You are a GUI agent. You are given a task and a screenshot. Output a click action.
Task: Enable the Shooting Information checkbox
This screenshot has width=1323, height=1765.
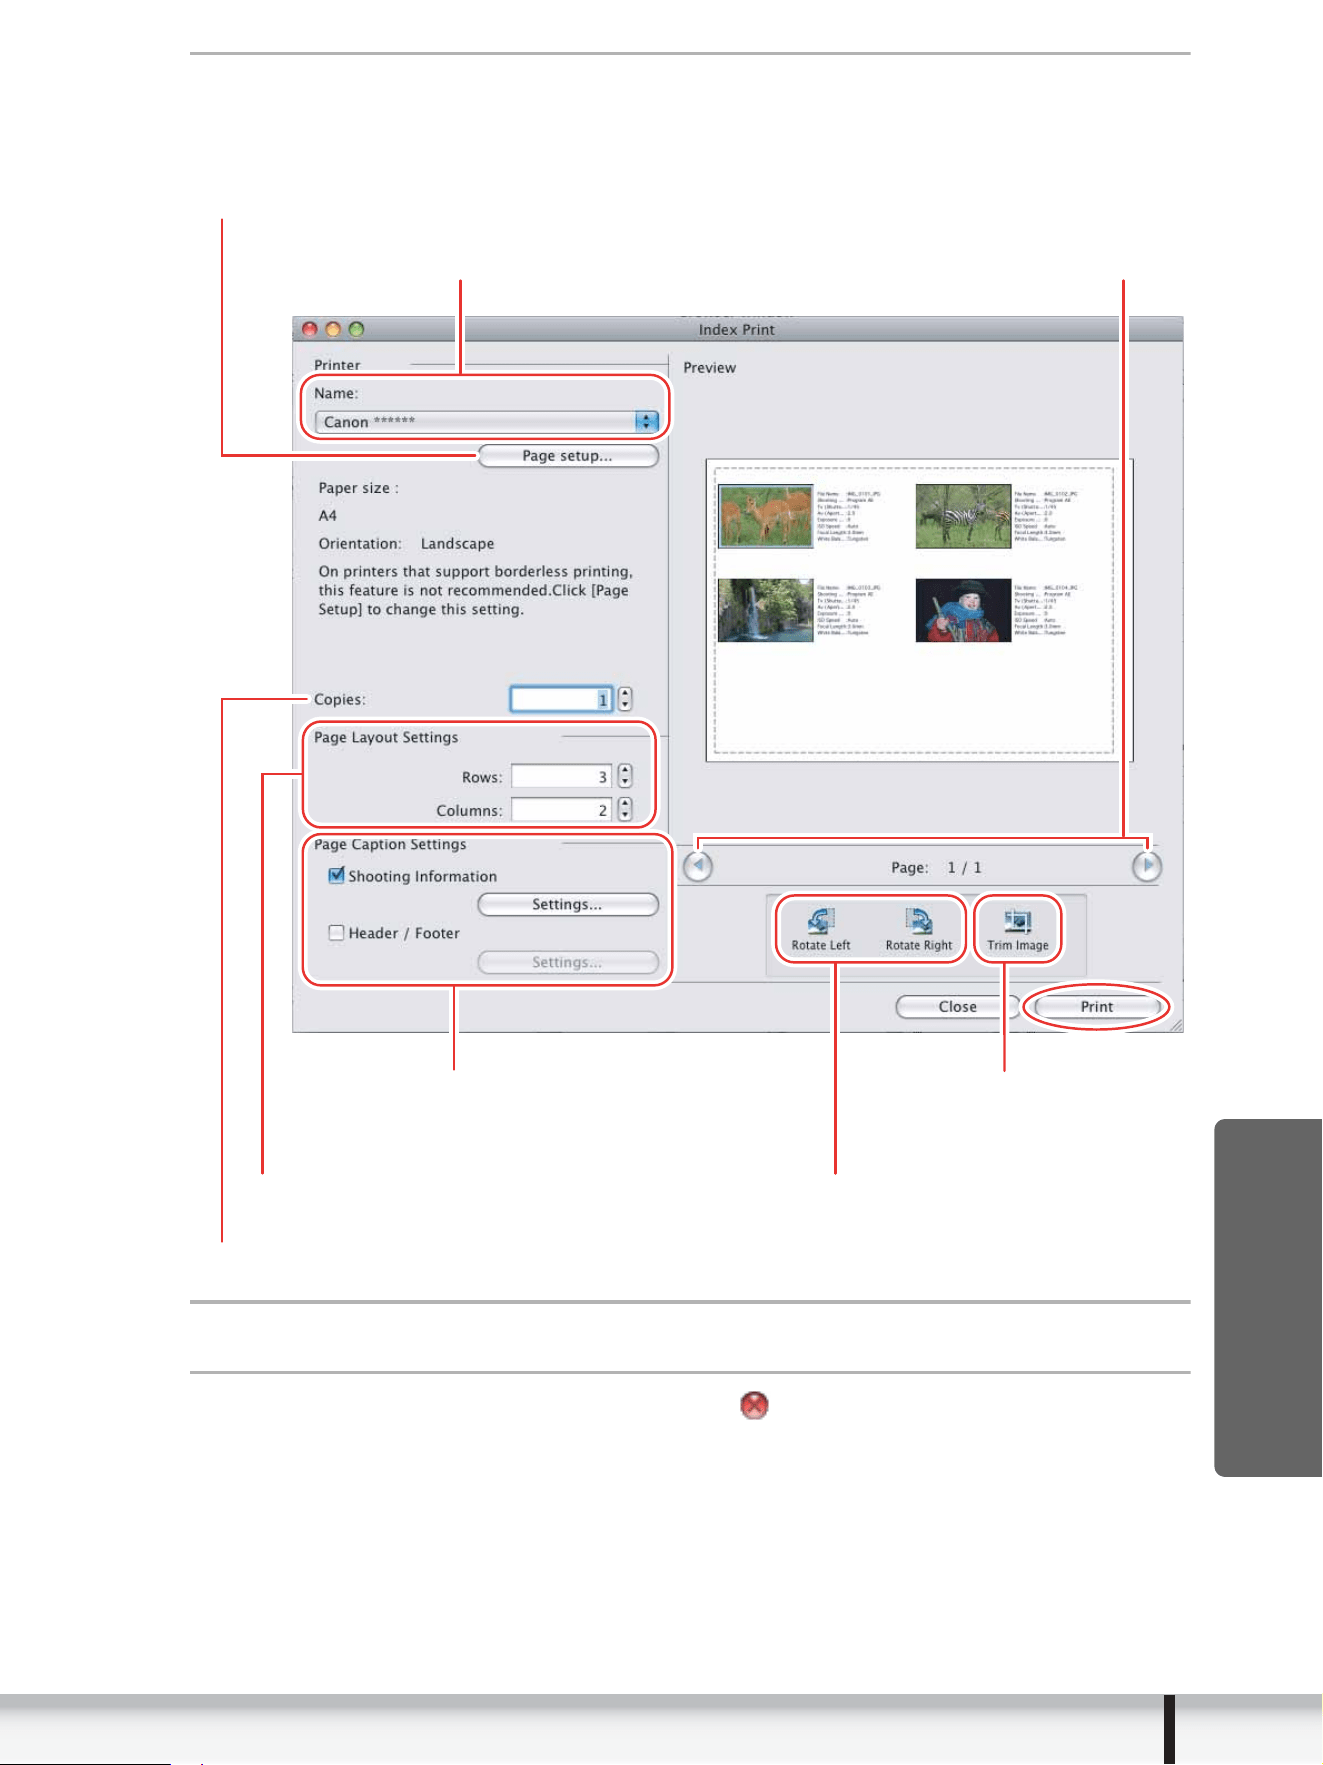click(x=337, y=875)
